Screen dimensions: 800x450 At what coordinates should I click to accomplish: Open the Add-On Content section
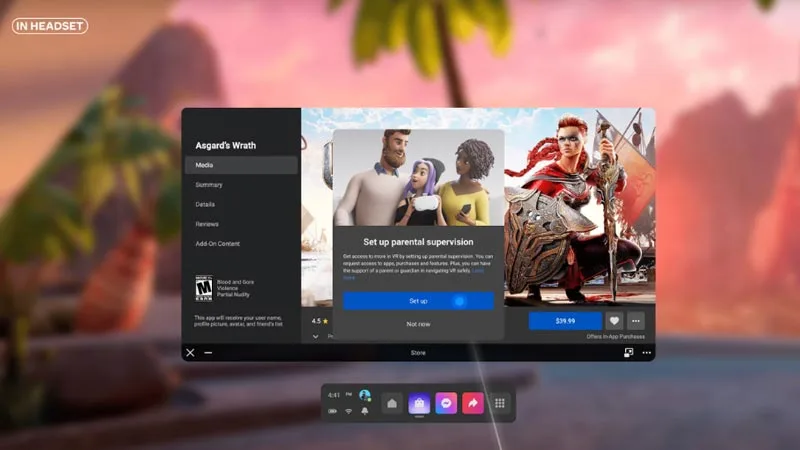(217, 244)
